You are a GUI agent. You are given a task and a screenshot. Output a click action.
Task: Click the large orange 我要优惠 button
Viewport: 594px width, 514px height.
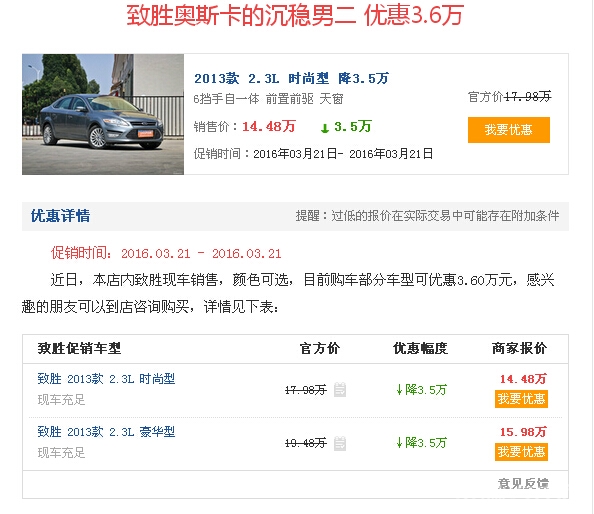509,130
